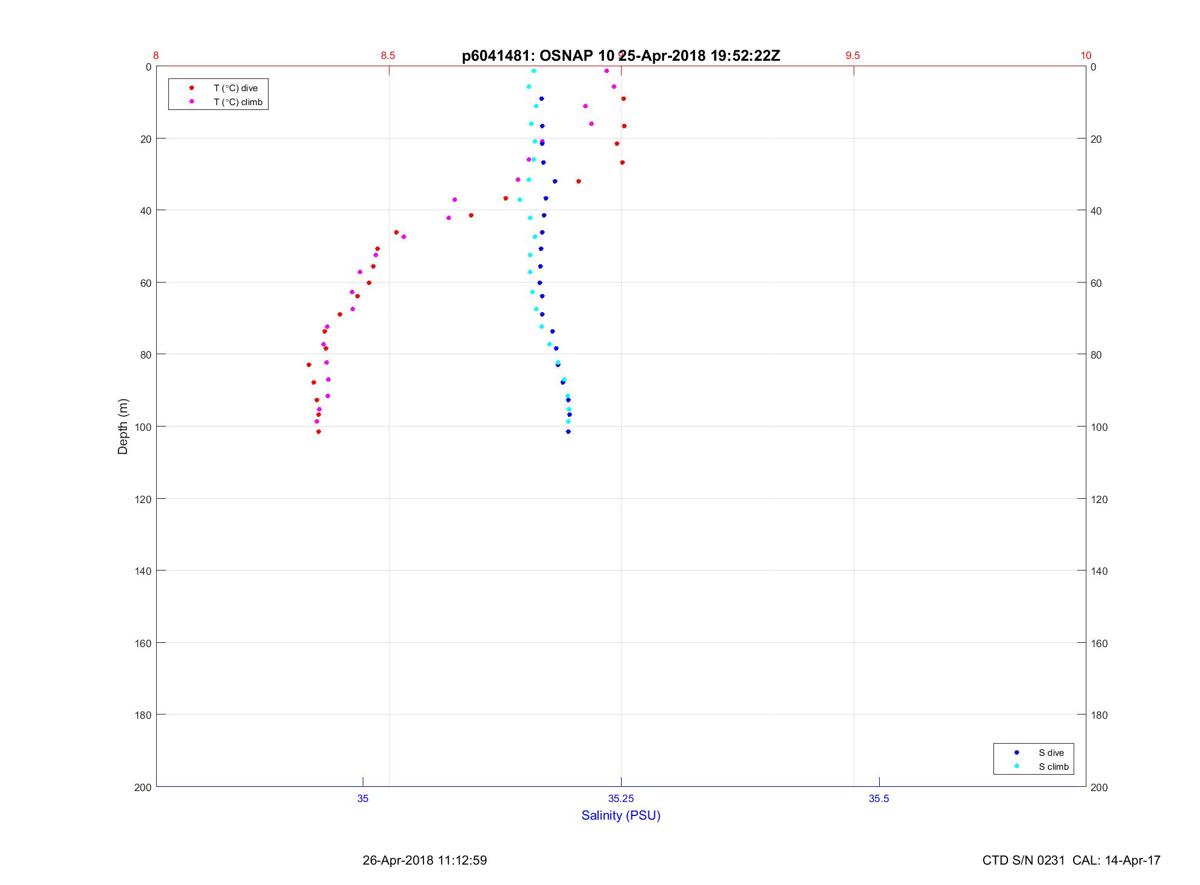
Task: Click the right depth axis tick 180
Action: pos(1100,715)
